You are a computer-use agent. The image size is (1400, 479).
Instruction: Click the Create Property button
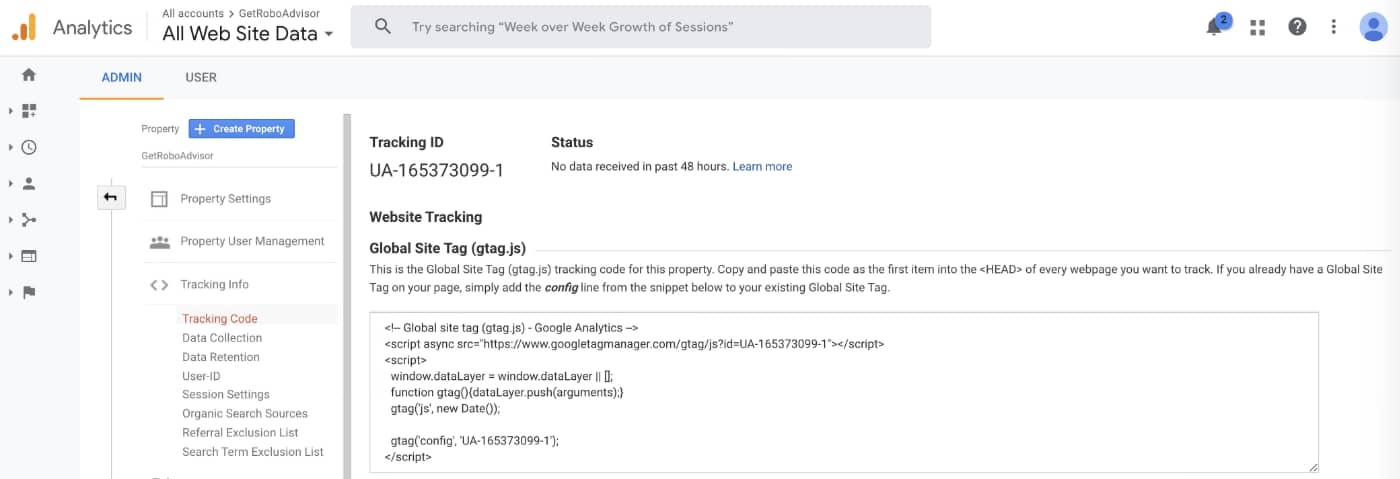(x=242, y=129)
